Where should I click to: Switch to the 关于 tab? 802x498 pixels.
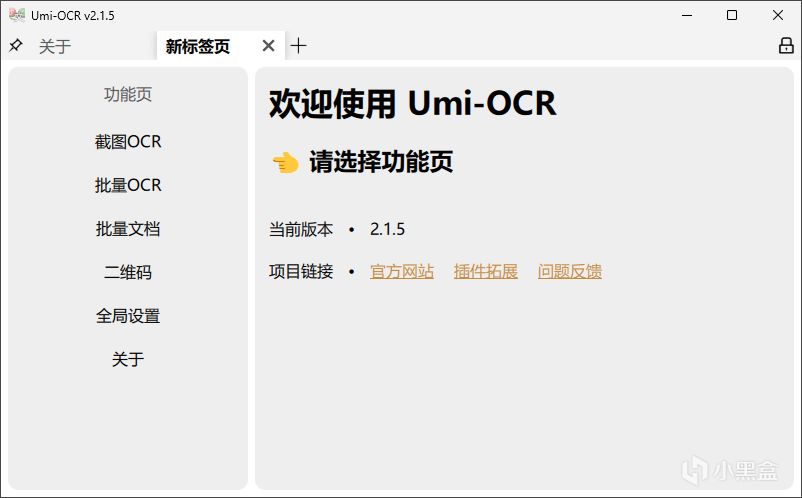click(55, 47)
